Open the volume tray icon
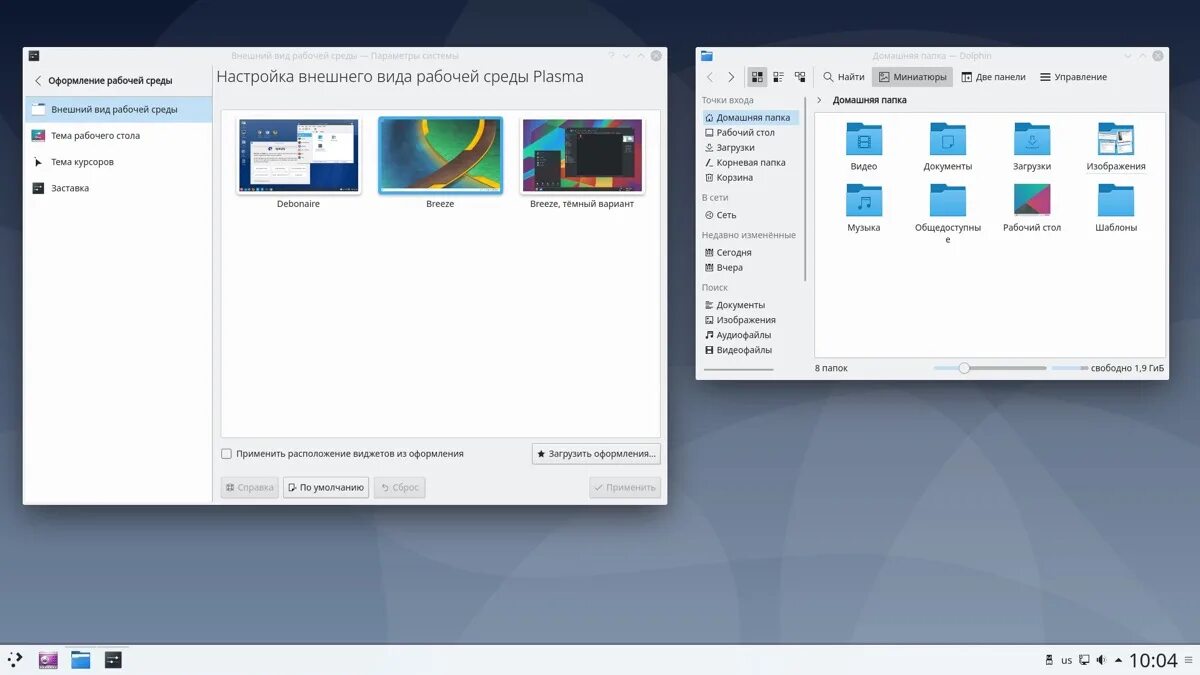Viewport: 1200px width, 675px height. click(x=1101, y=660)
